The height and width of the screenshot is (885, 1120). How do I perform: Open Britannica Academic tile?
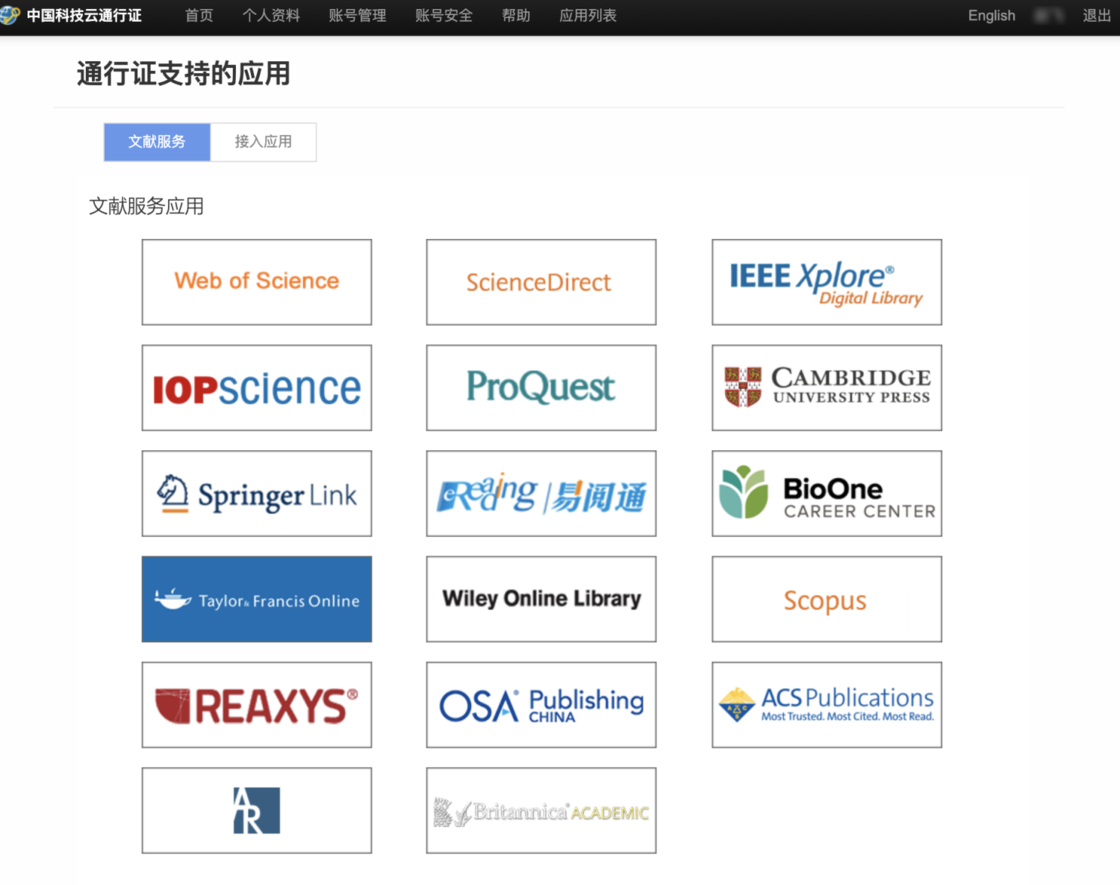pyautogui.click(x=541, y=811)
